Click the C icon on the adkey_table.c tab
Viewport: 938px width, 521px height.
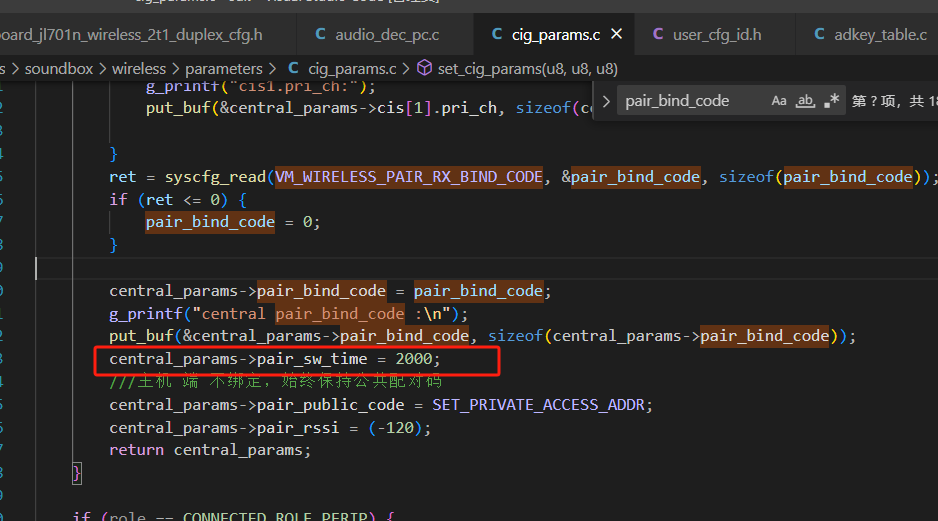[x=820, y=34]
